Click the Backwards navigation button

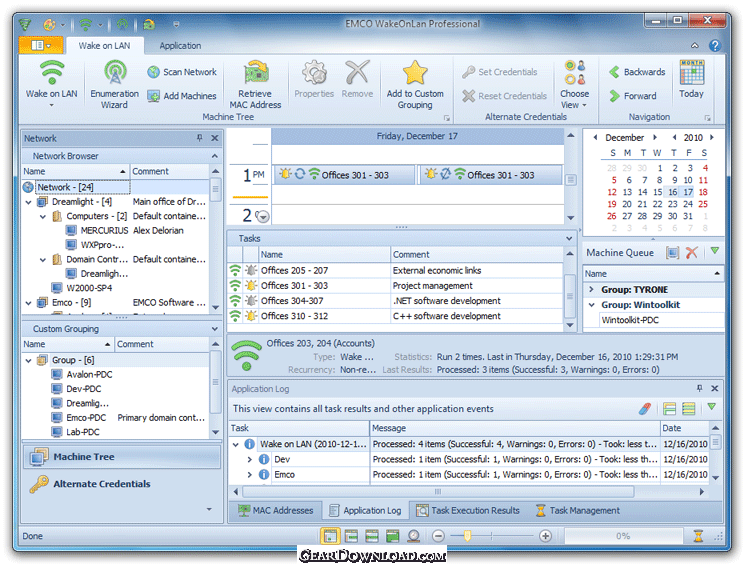coord(637,72)
